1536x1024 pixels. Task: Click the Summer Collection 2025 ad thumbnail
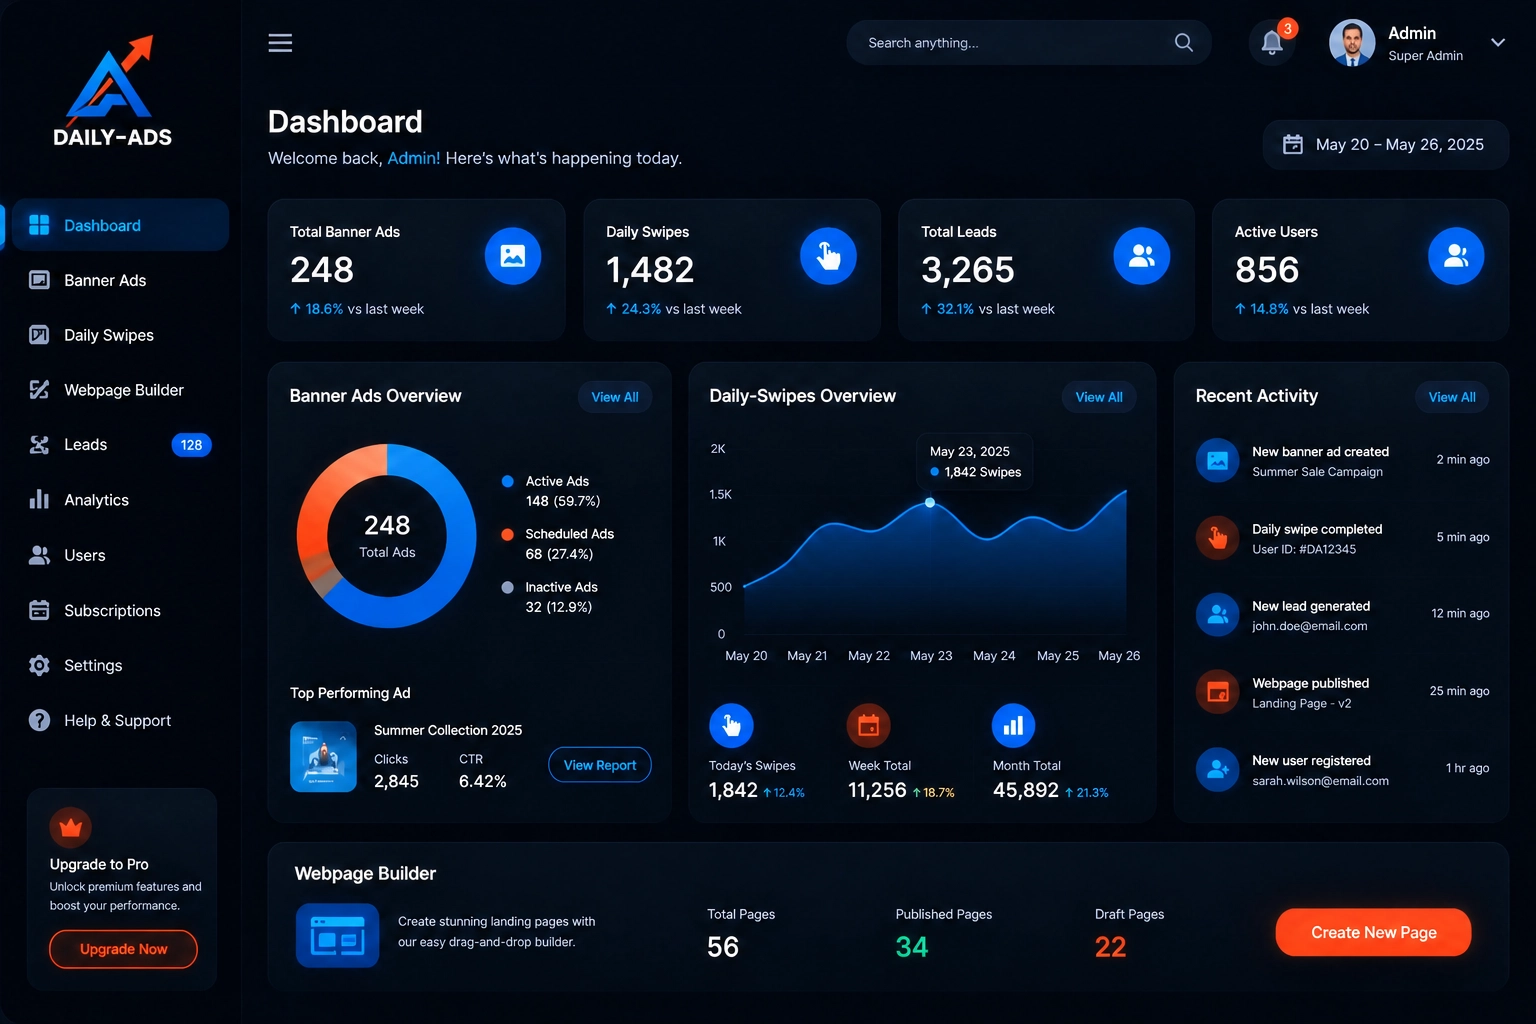(323, 757)
